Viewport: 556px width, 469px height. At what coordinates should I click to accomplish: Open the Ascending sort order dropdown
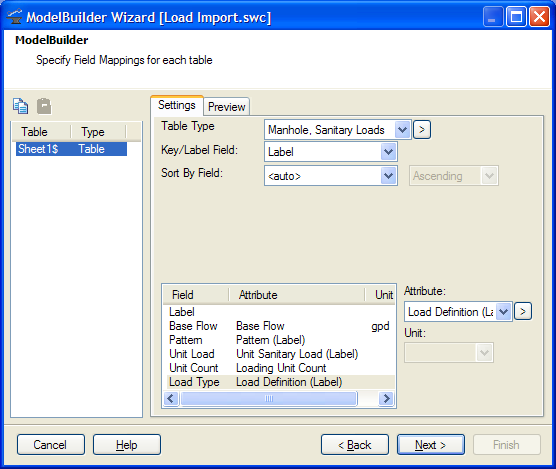pos(489,176)
